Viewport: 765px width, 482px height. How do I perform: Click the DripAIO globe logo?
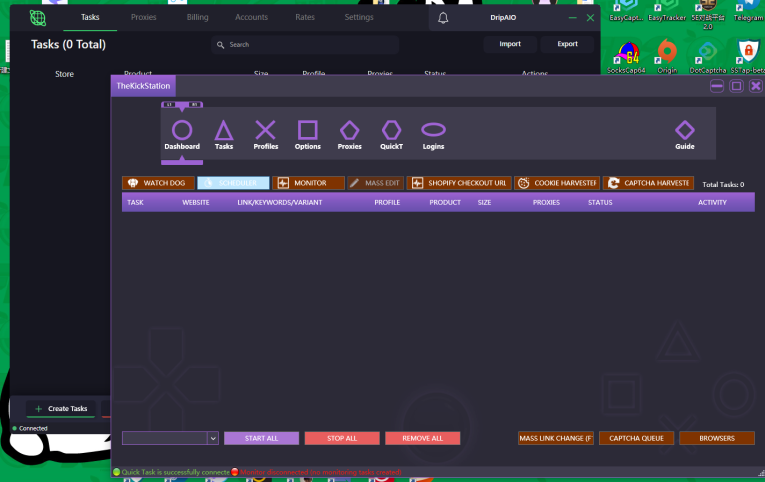coord(38,18)
